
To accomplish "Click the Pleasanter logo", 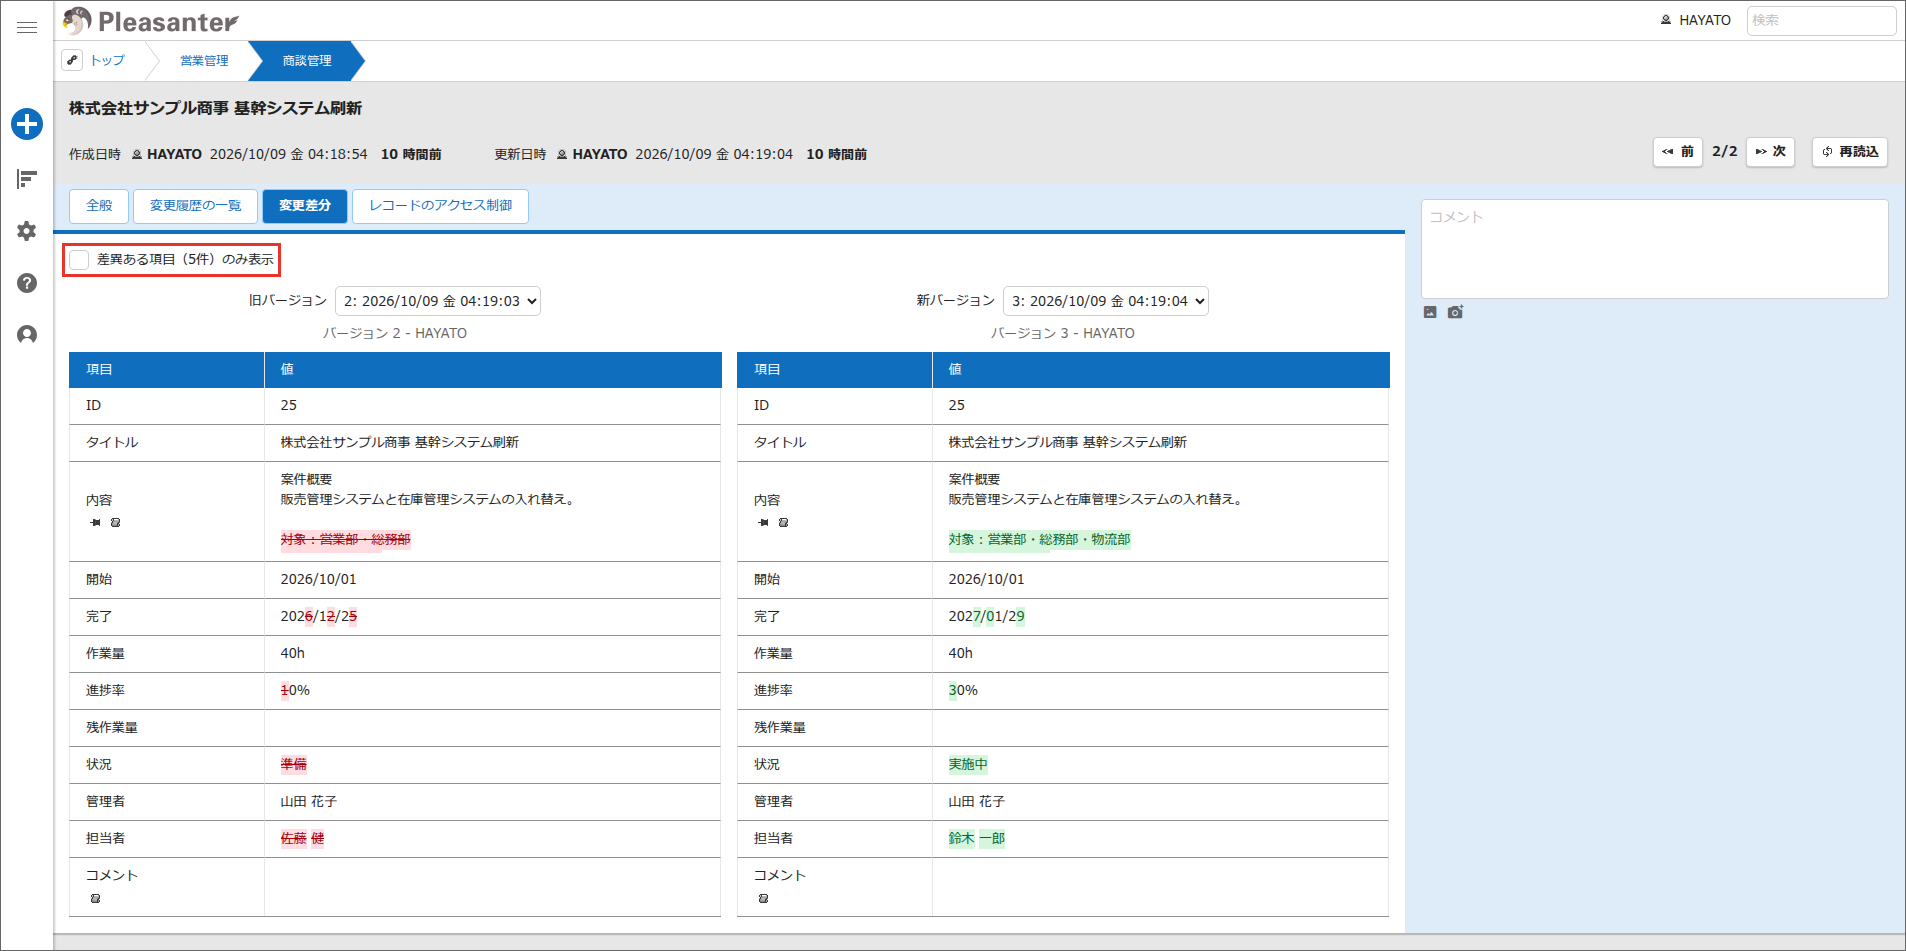I will pos(150,21).
